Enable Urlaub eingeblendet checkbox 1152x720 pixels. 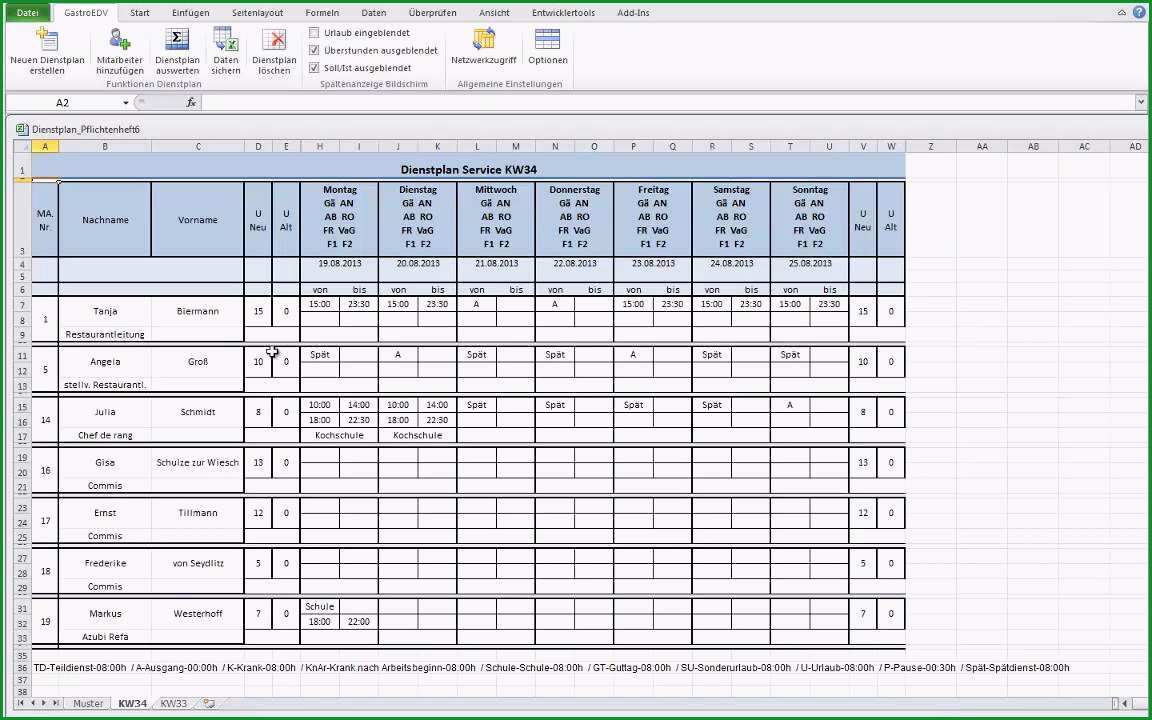pos(314,32)
